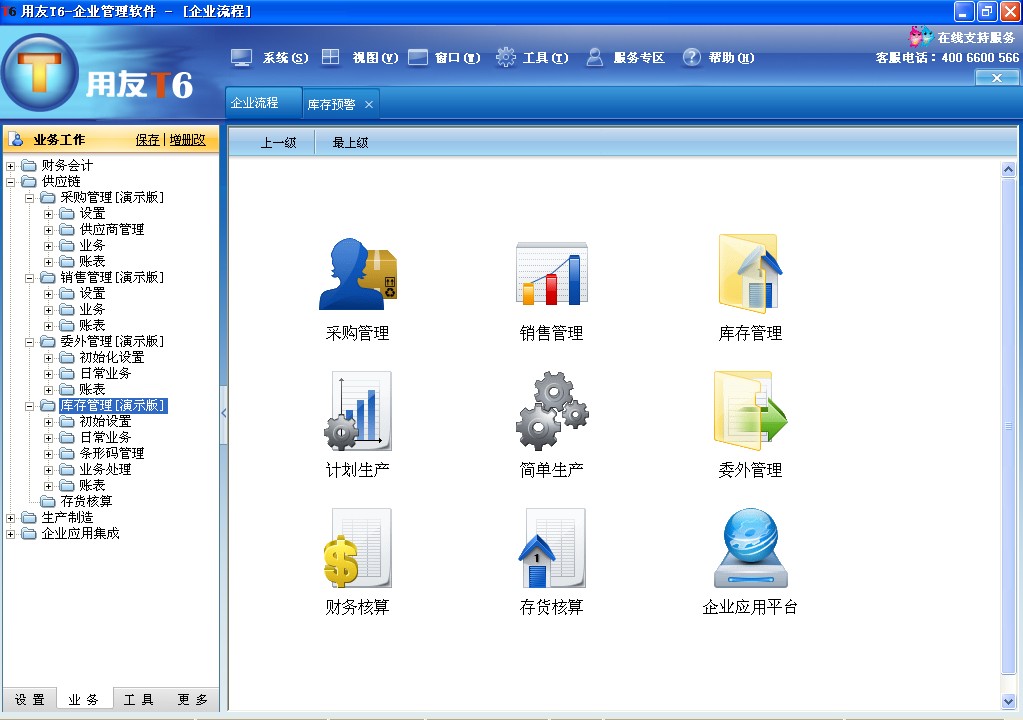Open the 存货核算 icon
The image size is (1023, 720).
(551, 548)
